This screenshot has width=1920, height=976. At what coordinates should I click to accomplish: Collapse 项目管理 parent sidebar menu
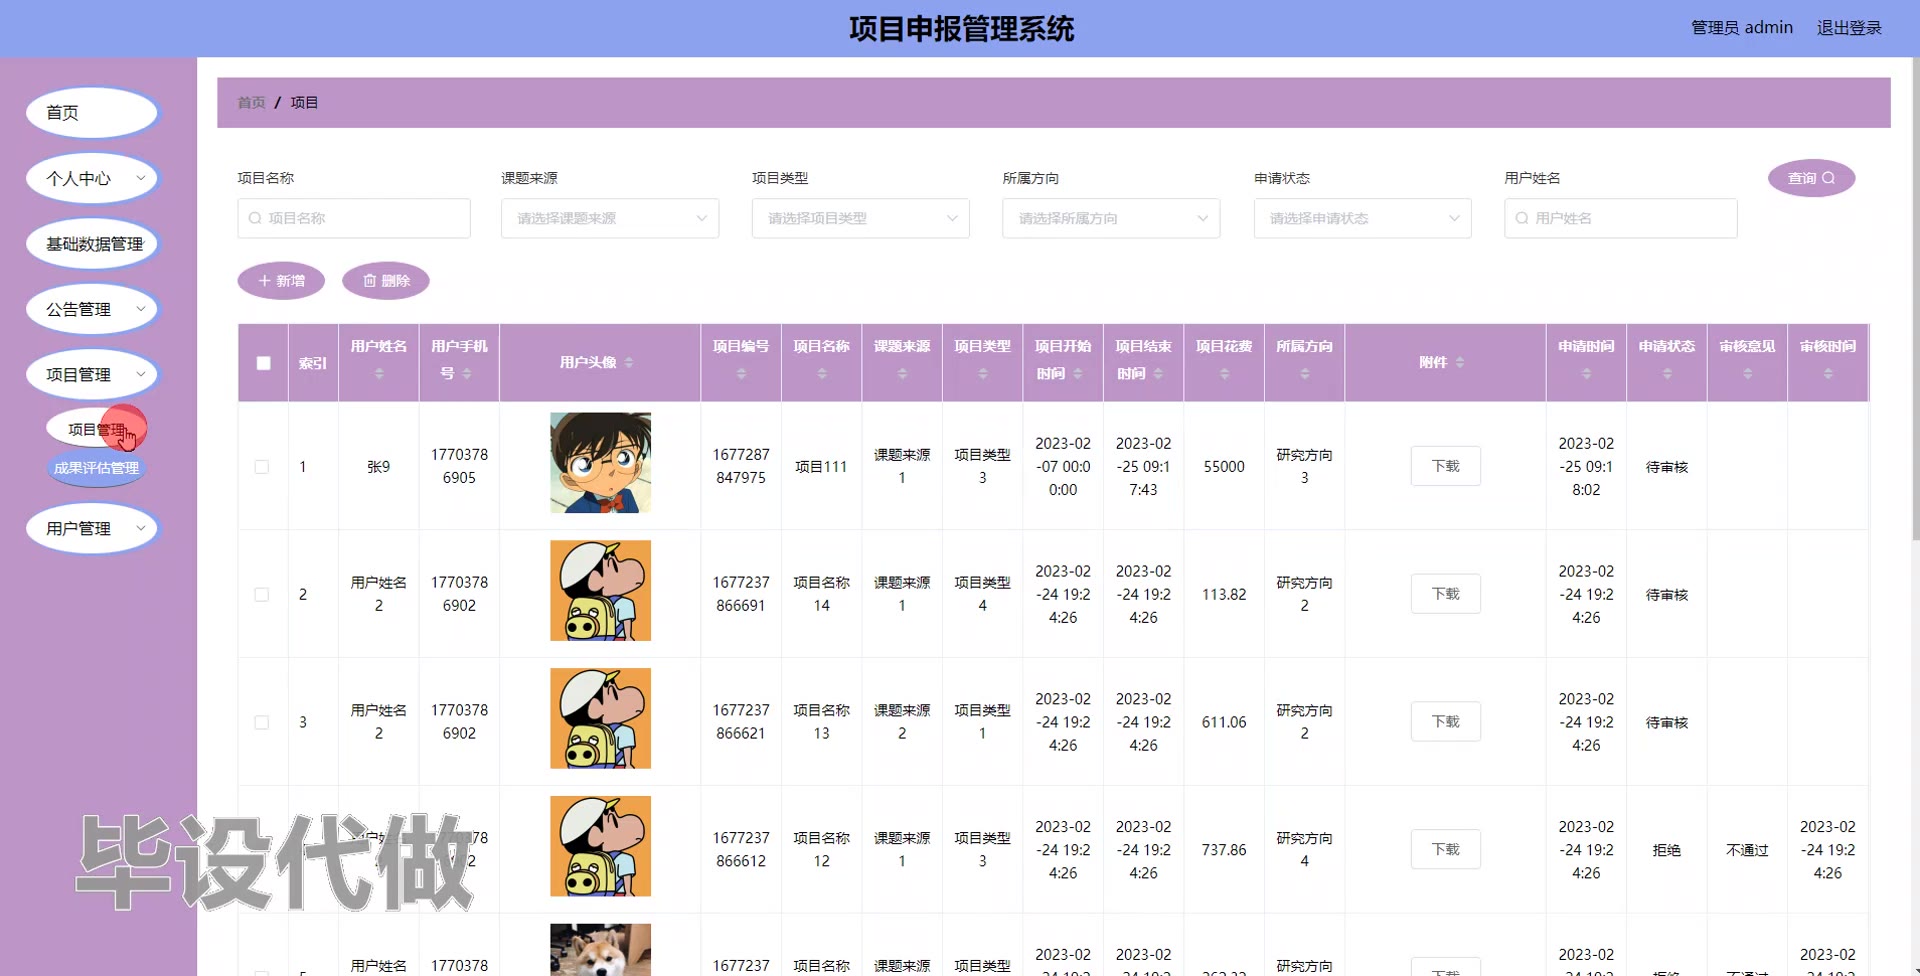(93, 375)
